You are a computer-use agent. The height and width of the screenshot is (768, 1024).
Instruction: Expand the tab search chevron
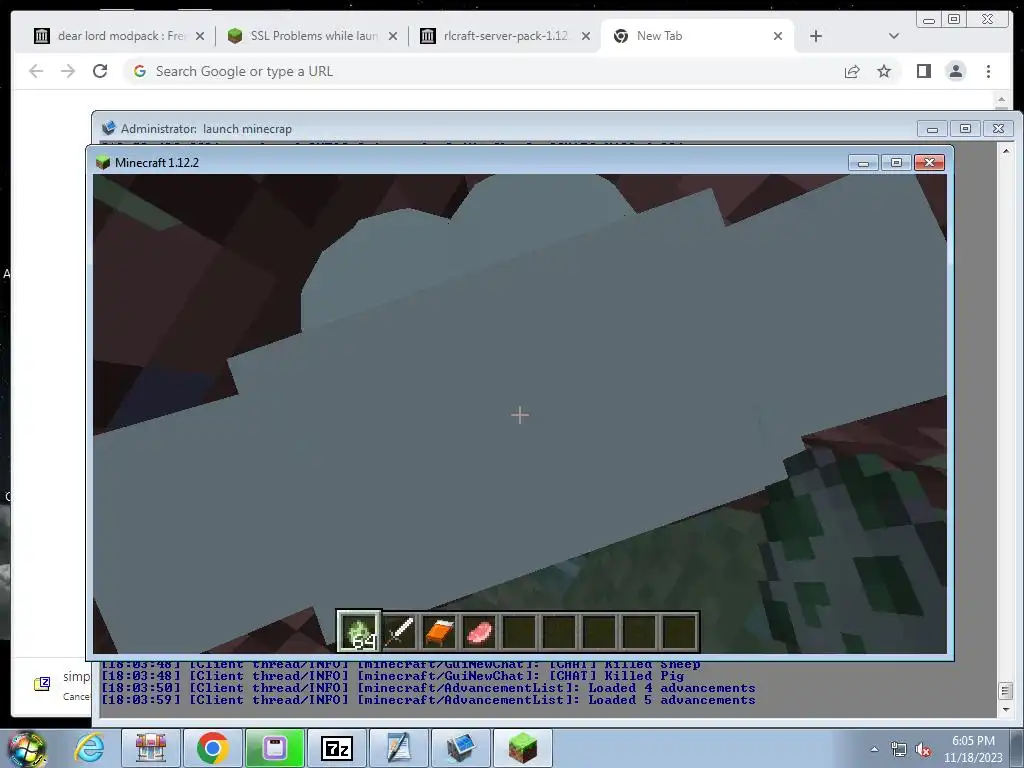coord(894,36)
